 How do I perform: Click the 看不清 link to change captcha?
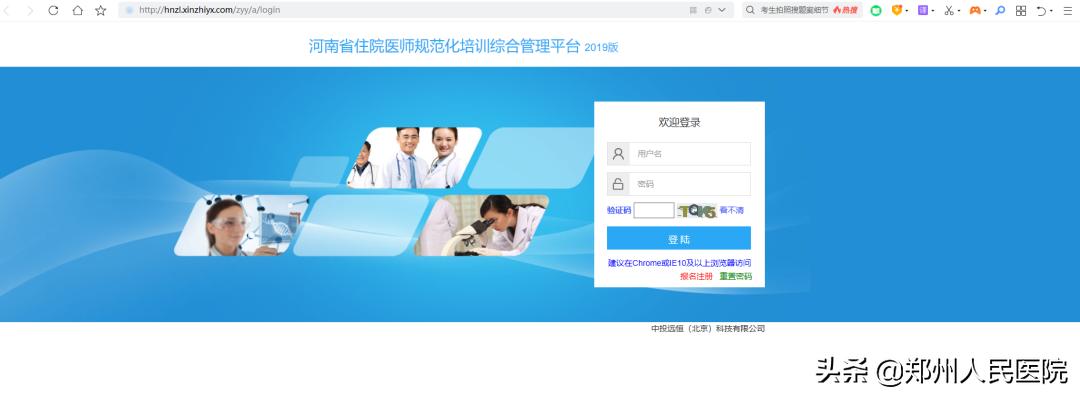pos(731,210)
